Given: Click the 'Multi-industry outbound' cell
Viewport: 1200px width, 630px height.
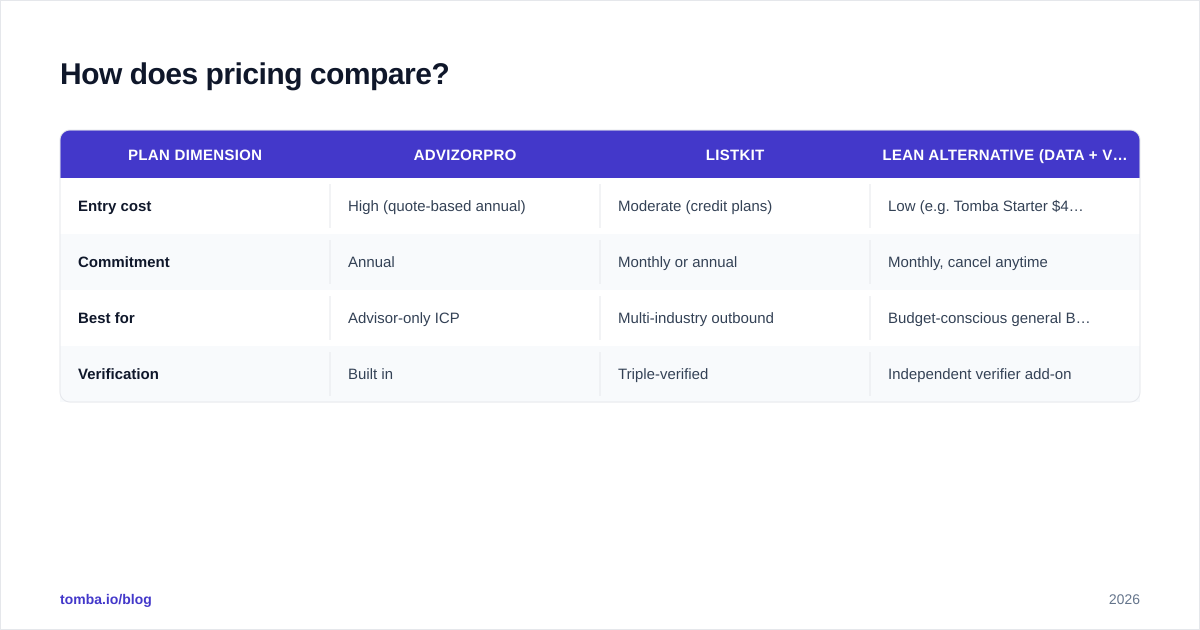Looking at the screenshot, I should tap(735, 318).
